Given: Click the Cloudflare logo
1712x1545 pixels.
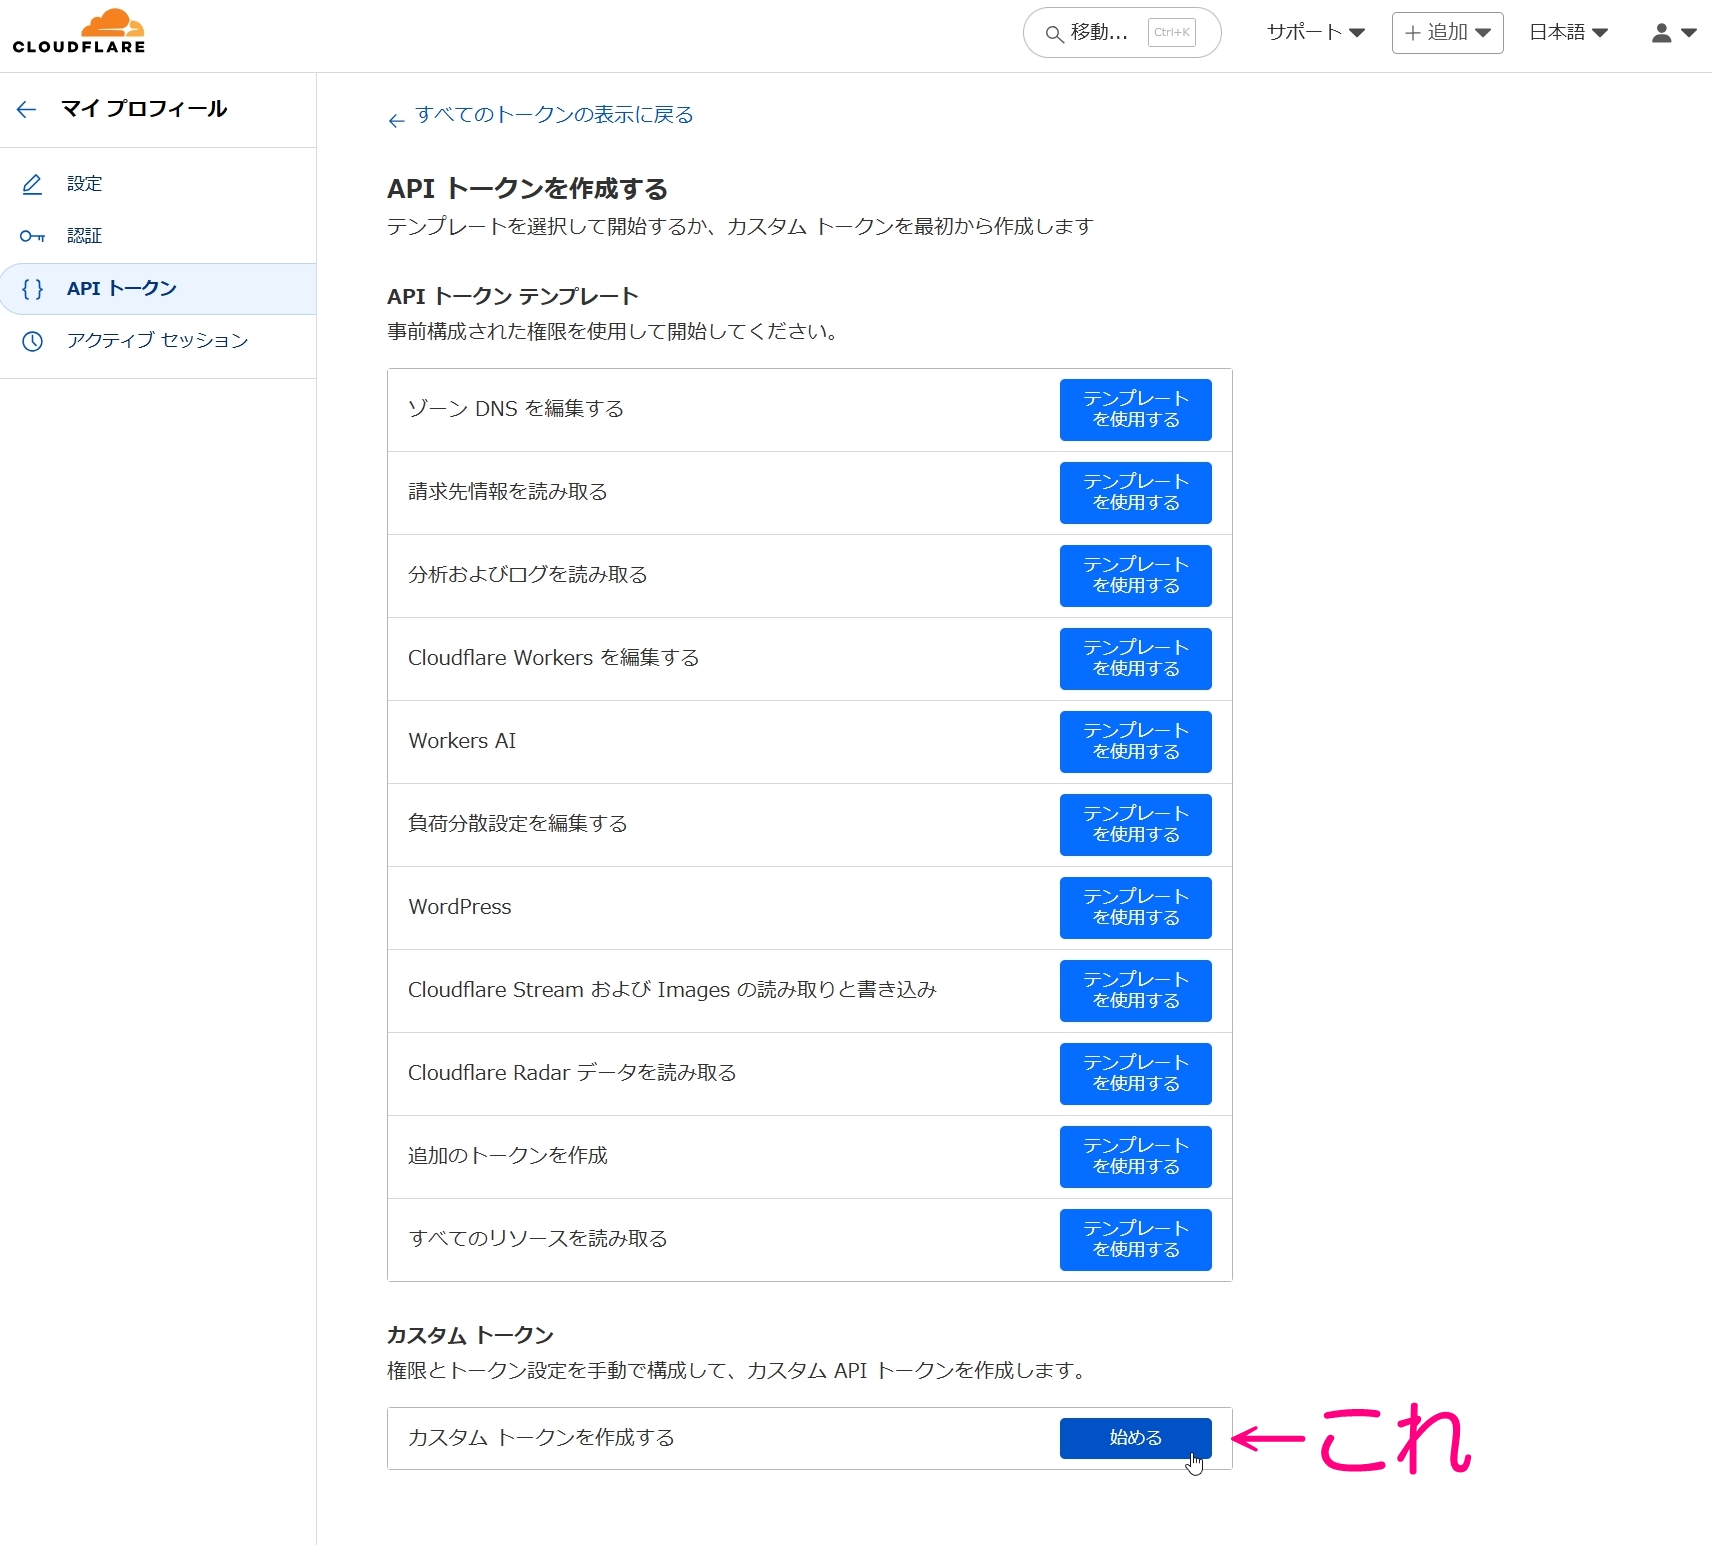Looking at the screenshot, I should pyautogui.click(x=79, y=31).
